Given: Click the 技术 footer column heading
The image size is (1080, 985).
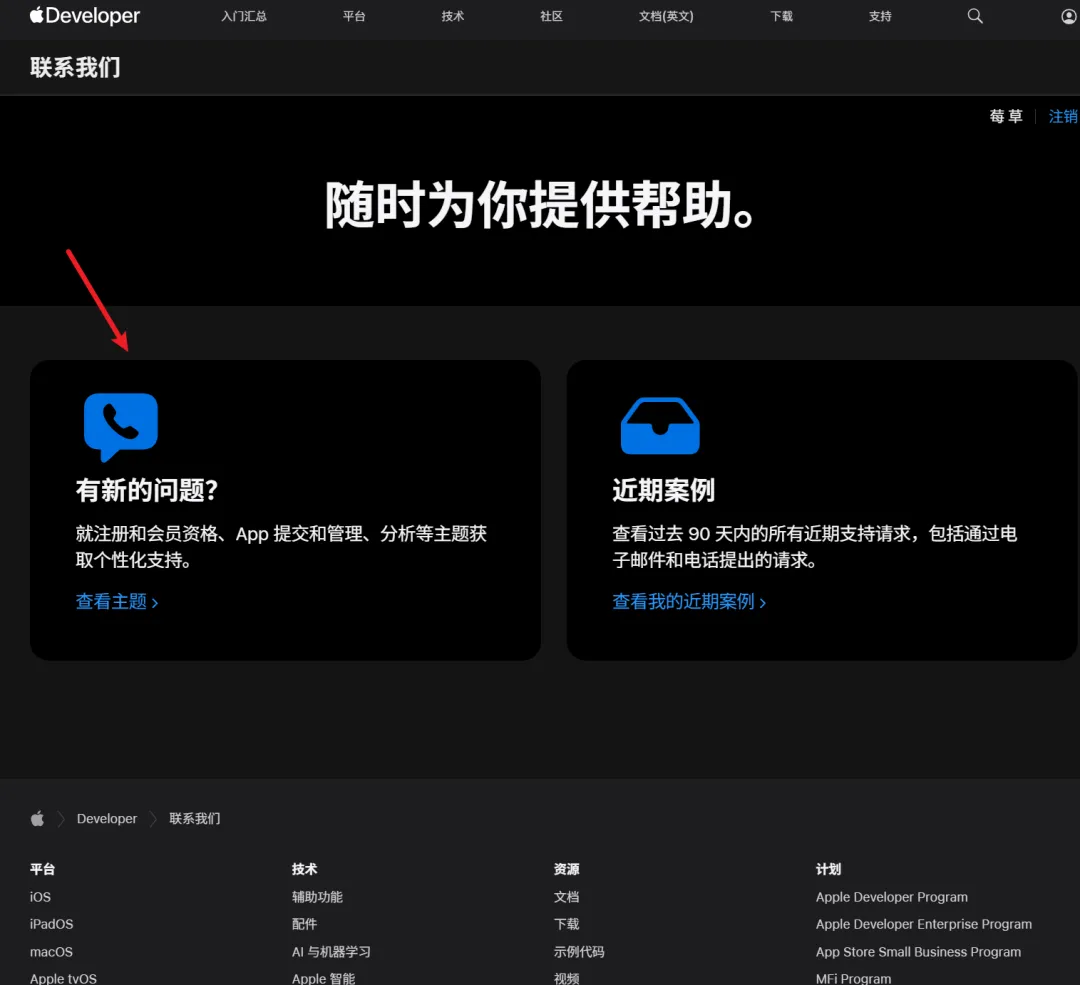Looking at the screenshot, I should coord(304,869).
